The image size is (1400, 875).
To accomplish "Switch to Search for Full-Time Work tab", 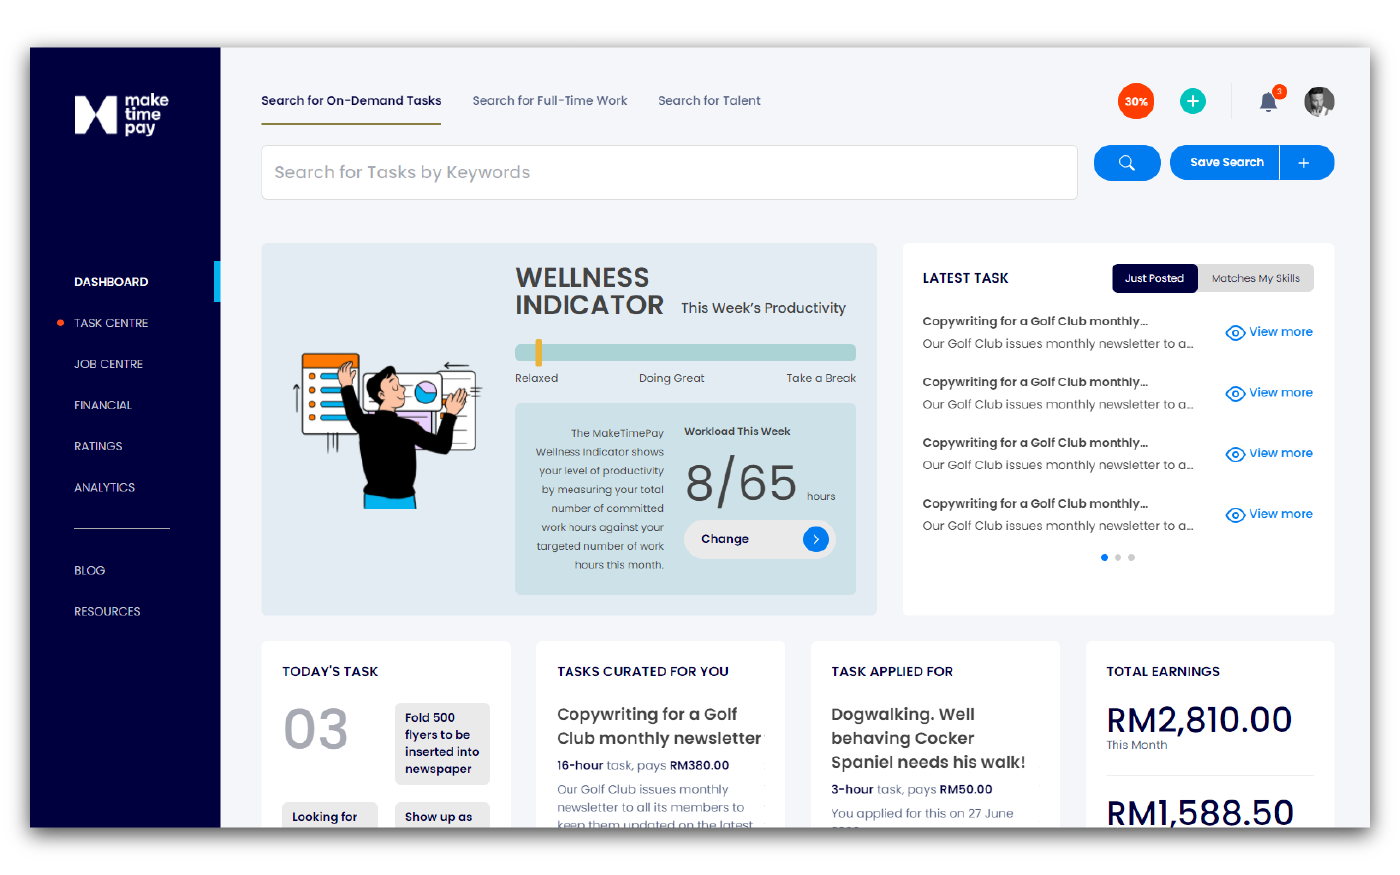I will tap(549, 101).
